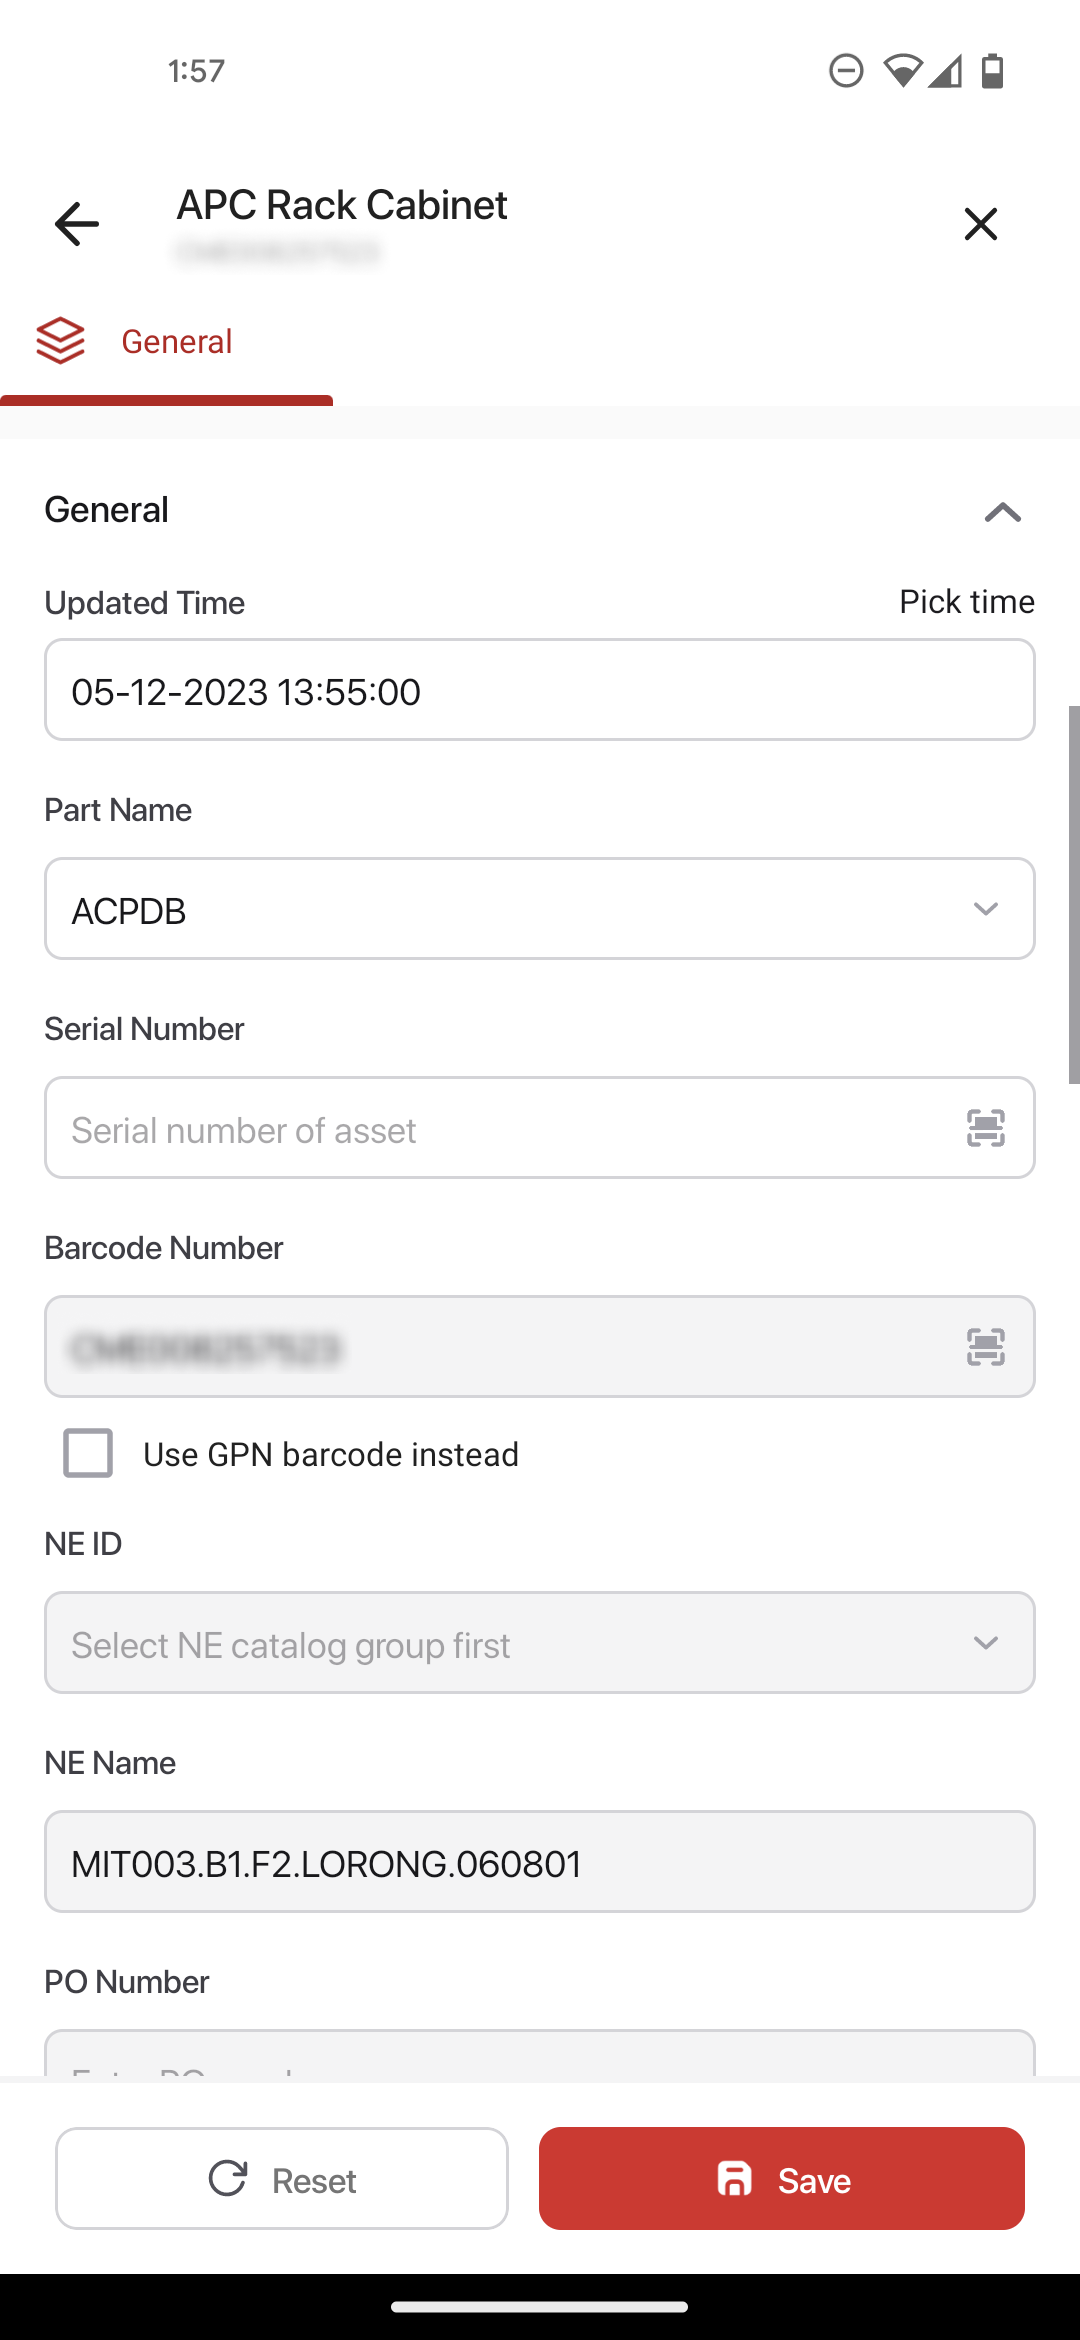Collapse the General section chevron

point(1002,512)
